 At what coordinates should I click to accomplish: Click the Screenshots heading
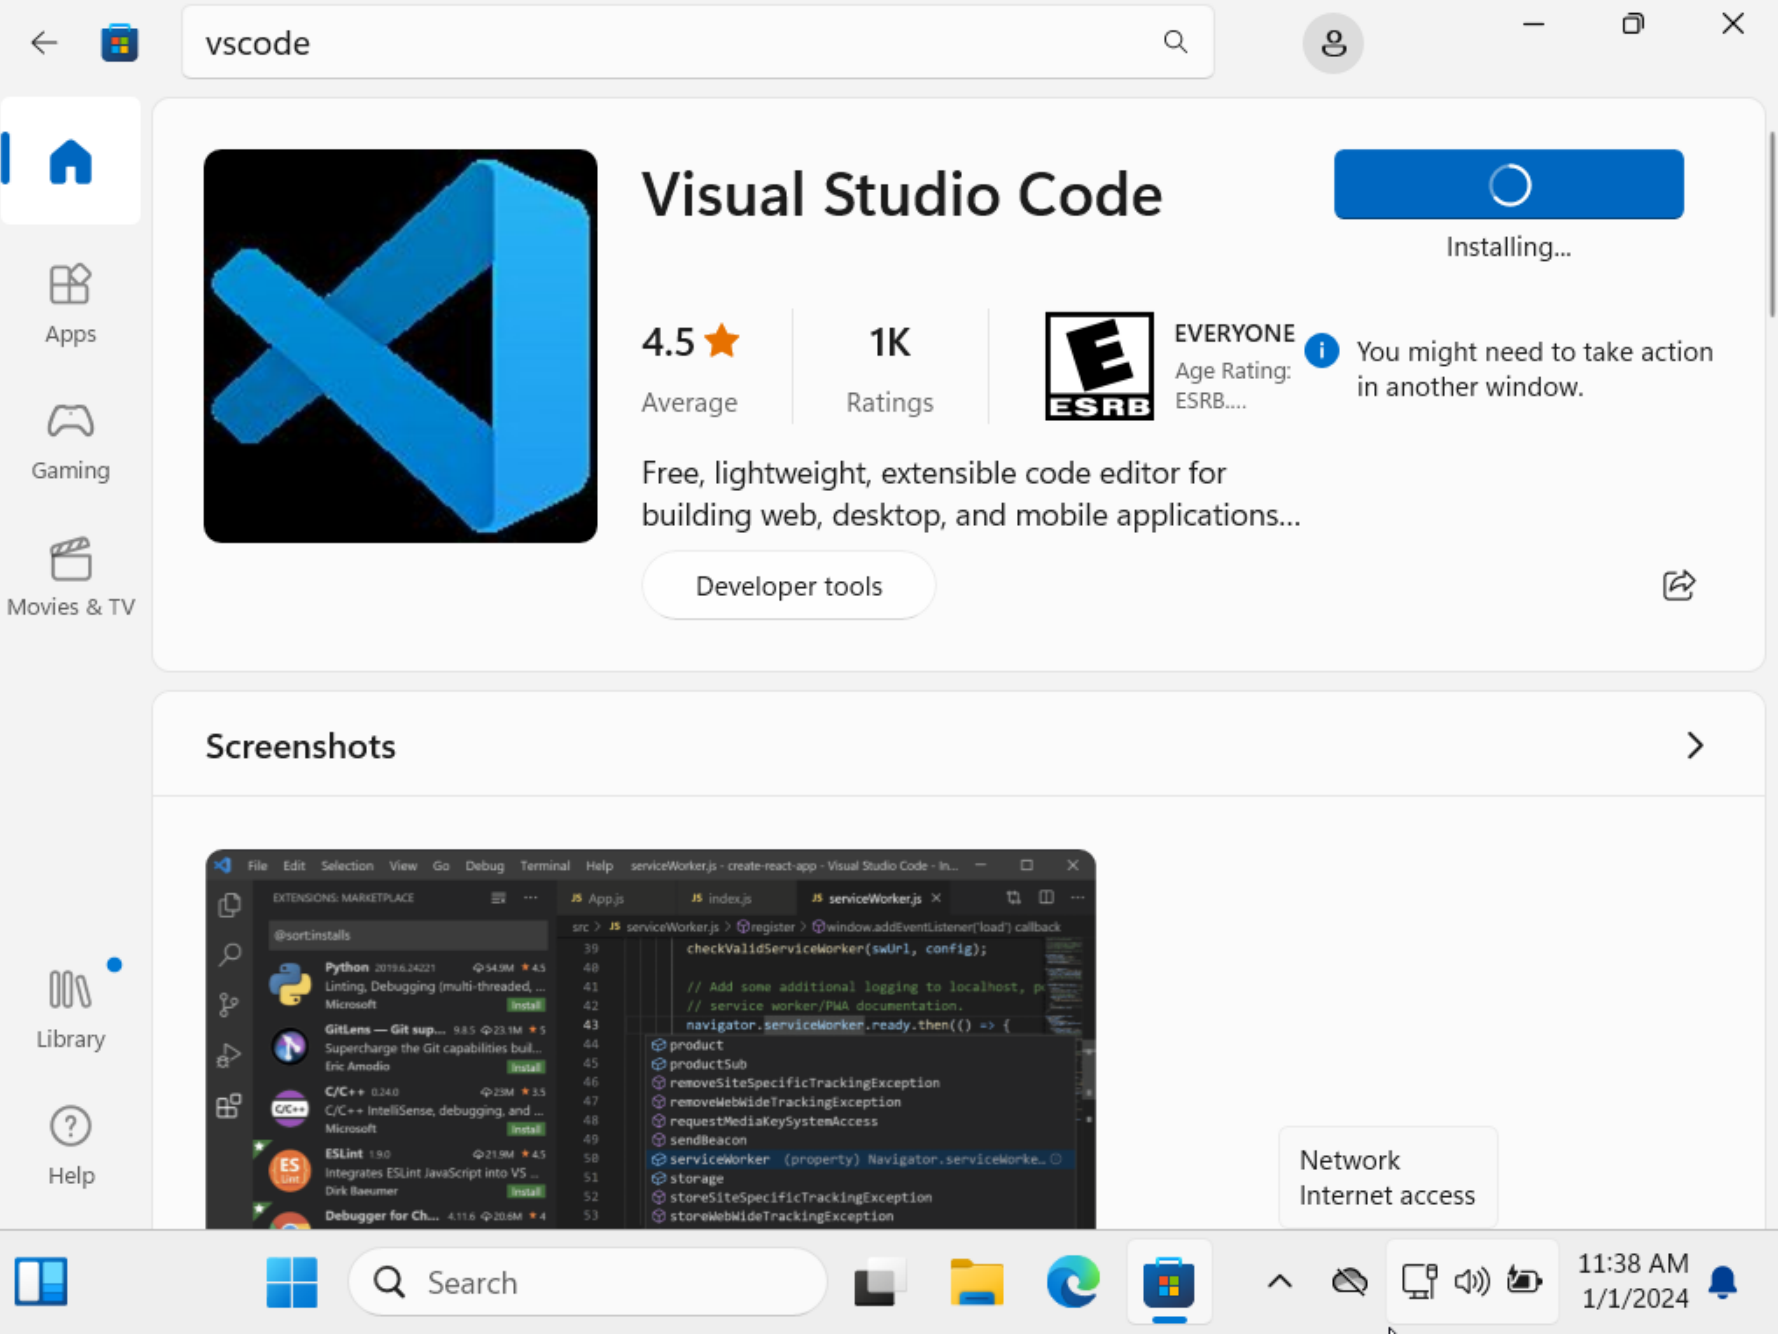[x=300, y=746]
